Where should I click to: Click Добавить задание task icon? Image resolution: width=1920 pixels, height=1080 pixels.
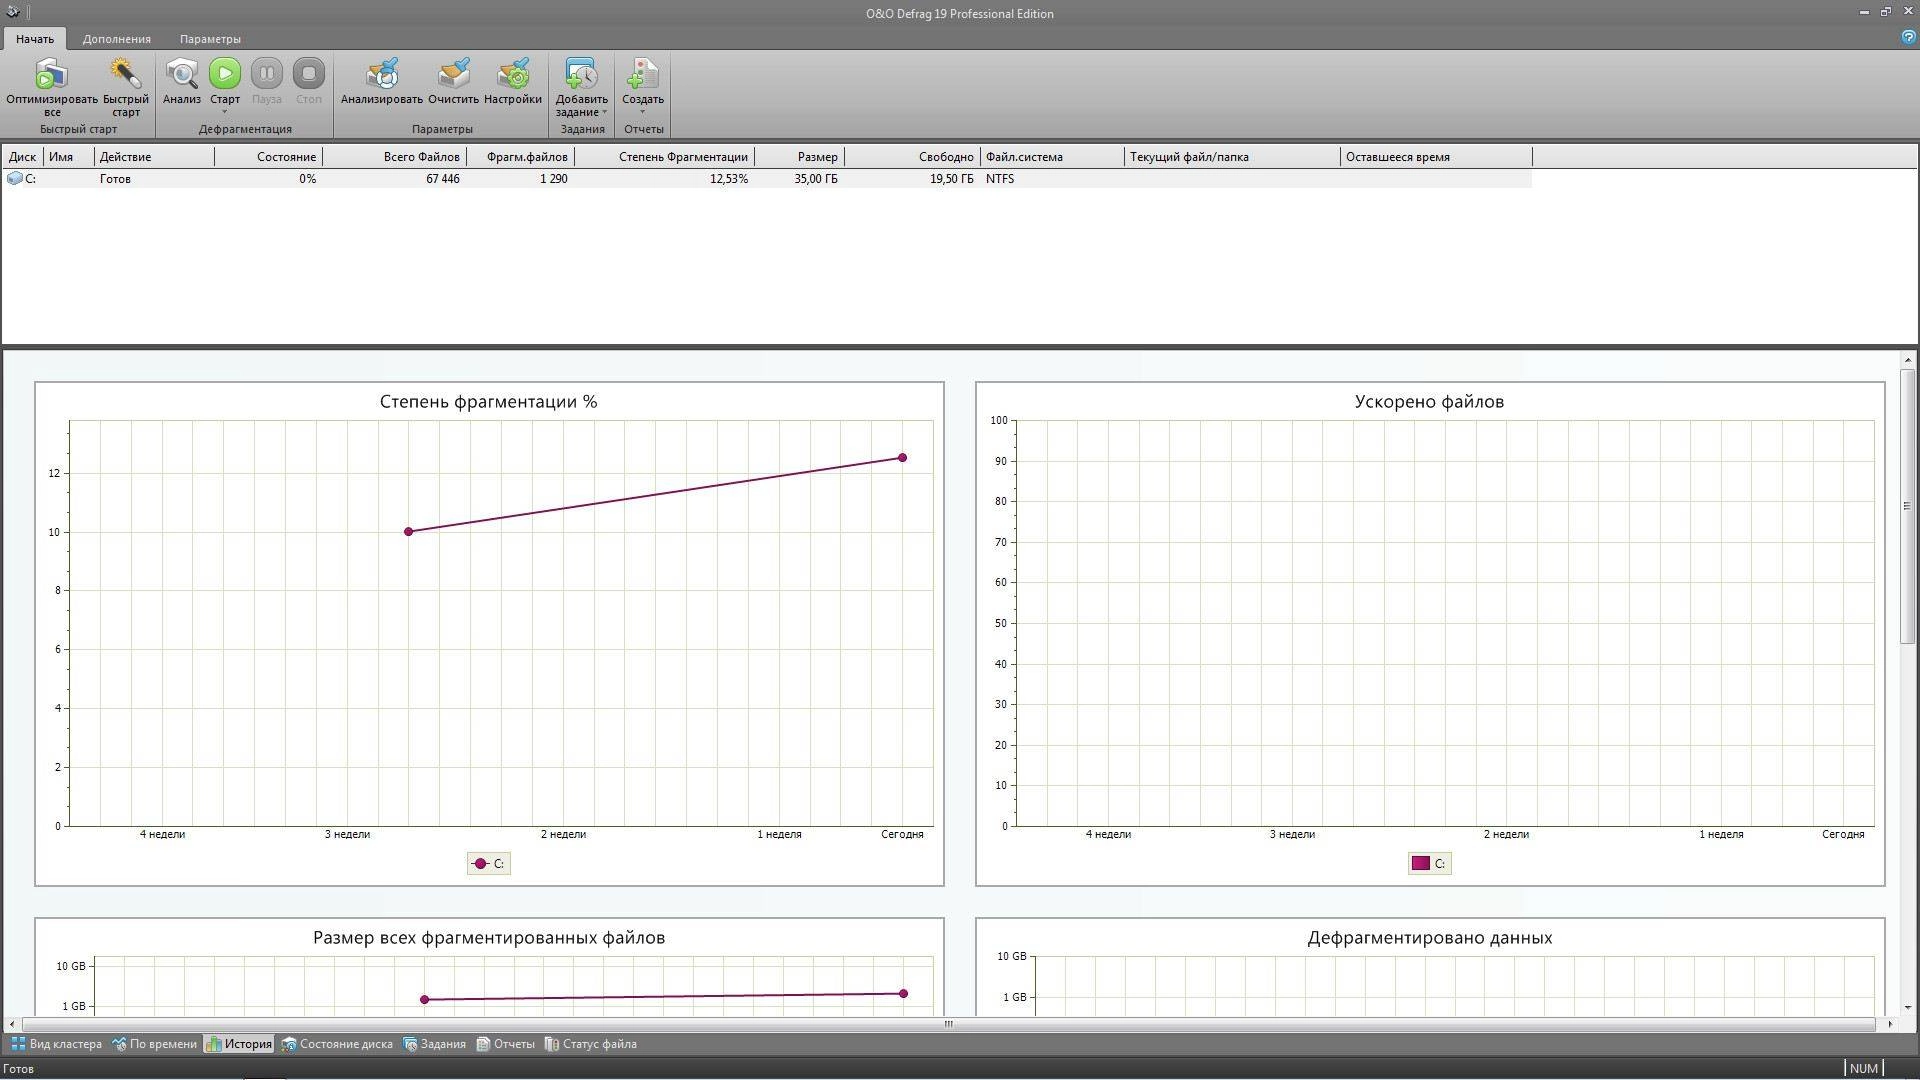[581, 75]
